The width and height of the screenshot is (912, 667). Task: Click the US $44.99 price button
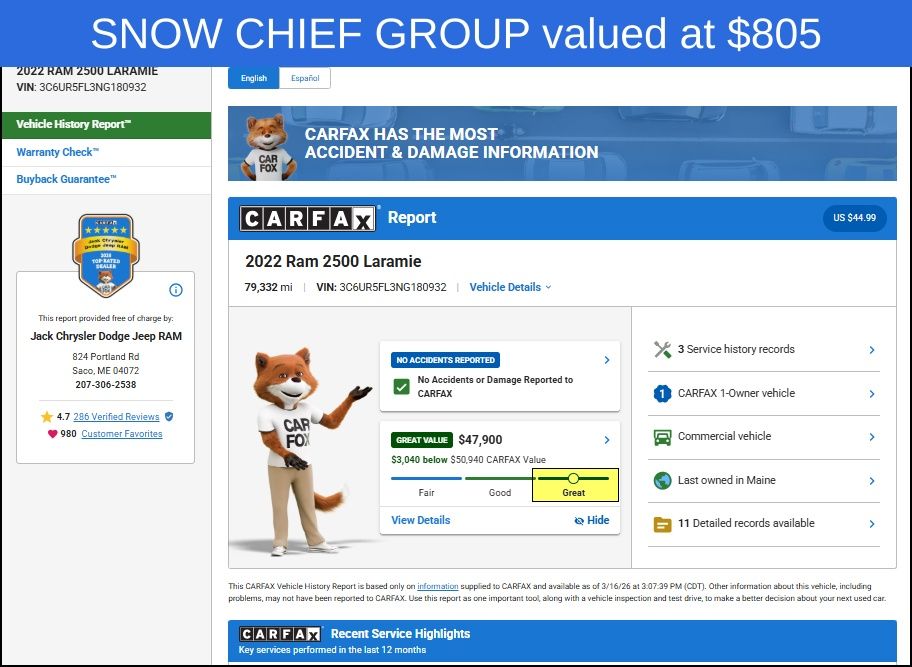click(854, 218)
